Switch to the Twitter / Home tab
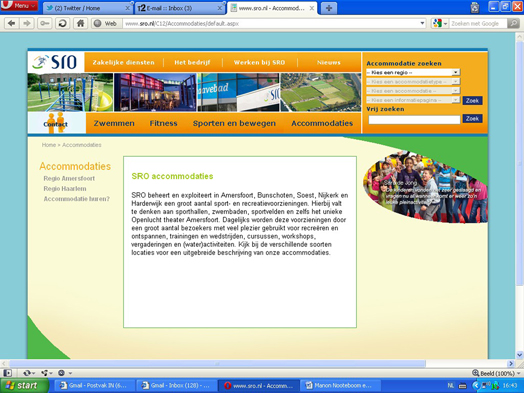The height and width of the screenshot is (393, 524). tap(88, 8)
